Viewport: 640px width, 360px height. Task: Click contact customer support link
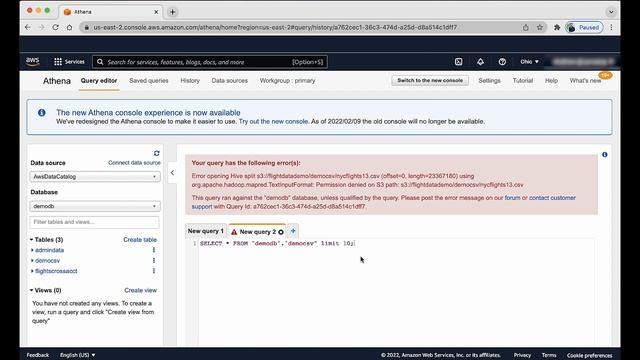coord(552,198)
